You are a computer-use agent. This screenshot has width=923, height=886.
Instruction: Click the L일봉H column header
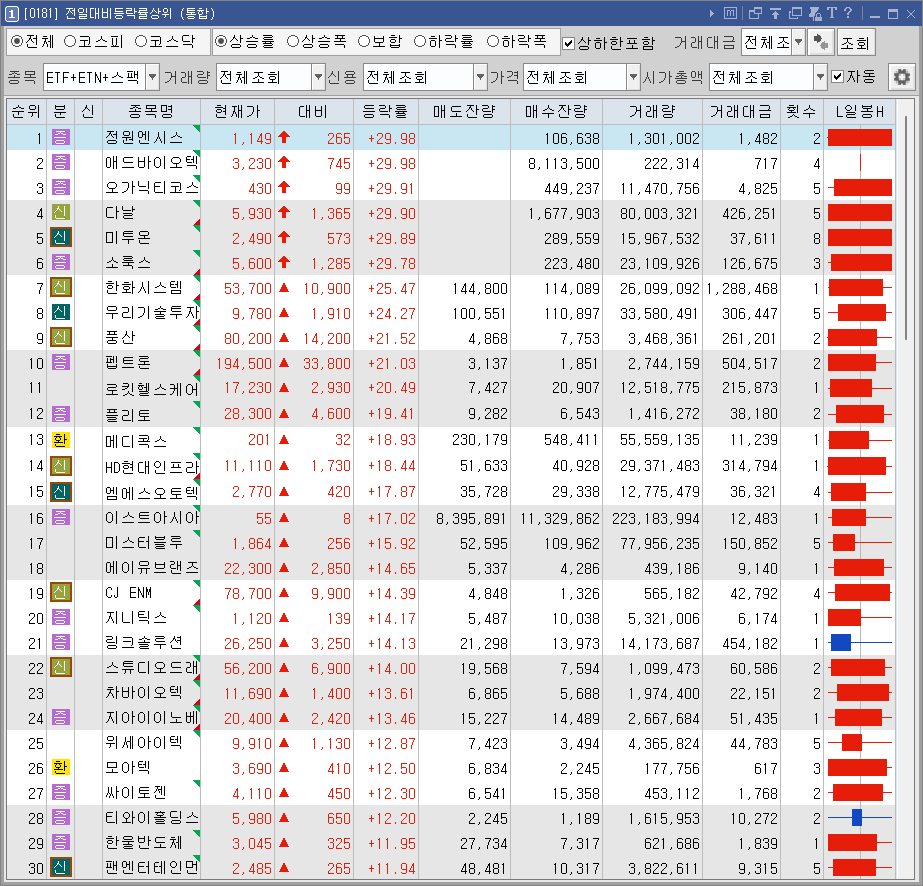pos(859,111)
